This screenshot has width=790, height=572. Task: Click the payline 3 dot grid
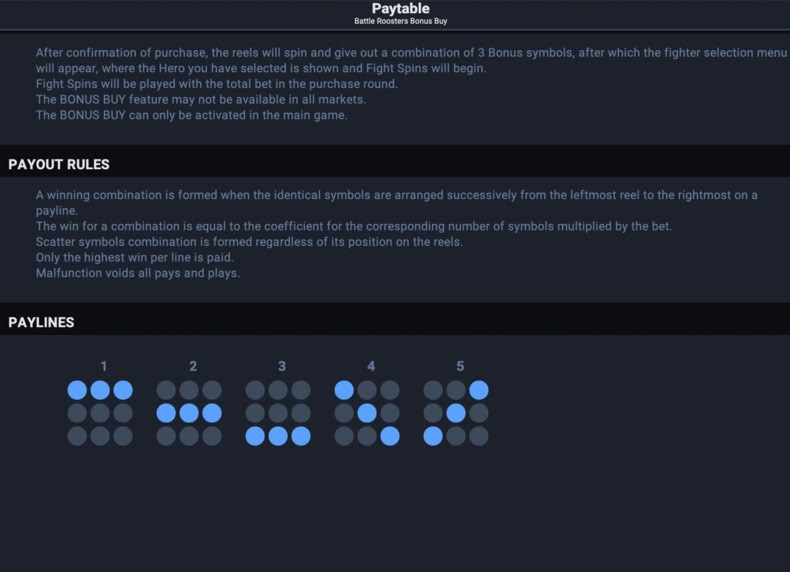pos(278,413)
